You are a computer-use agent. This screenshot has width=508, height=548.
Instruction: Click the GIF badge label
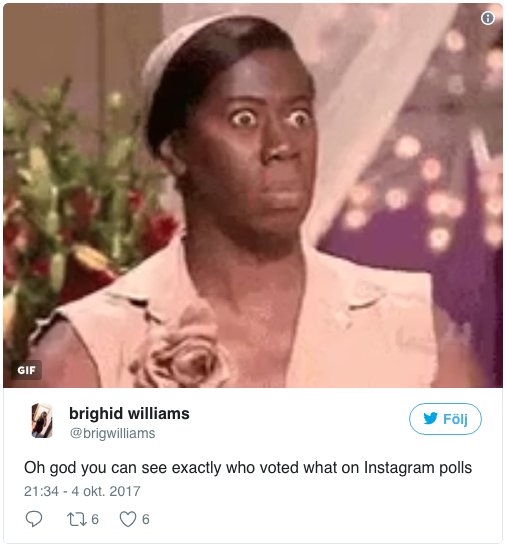click(x=26, y=370)
